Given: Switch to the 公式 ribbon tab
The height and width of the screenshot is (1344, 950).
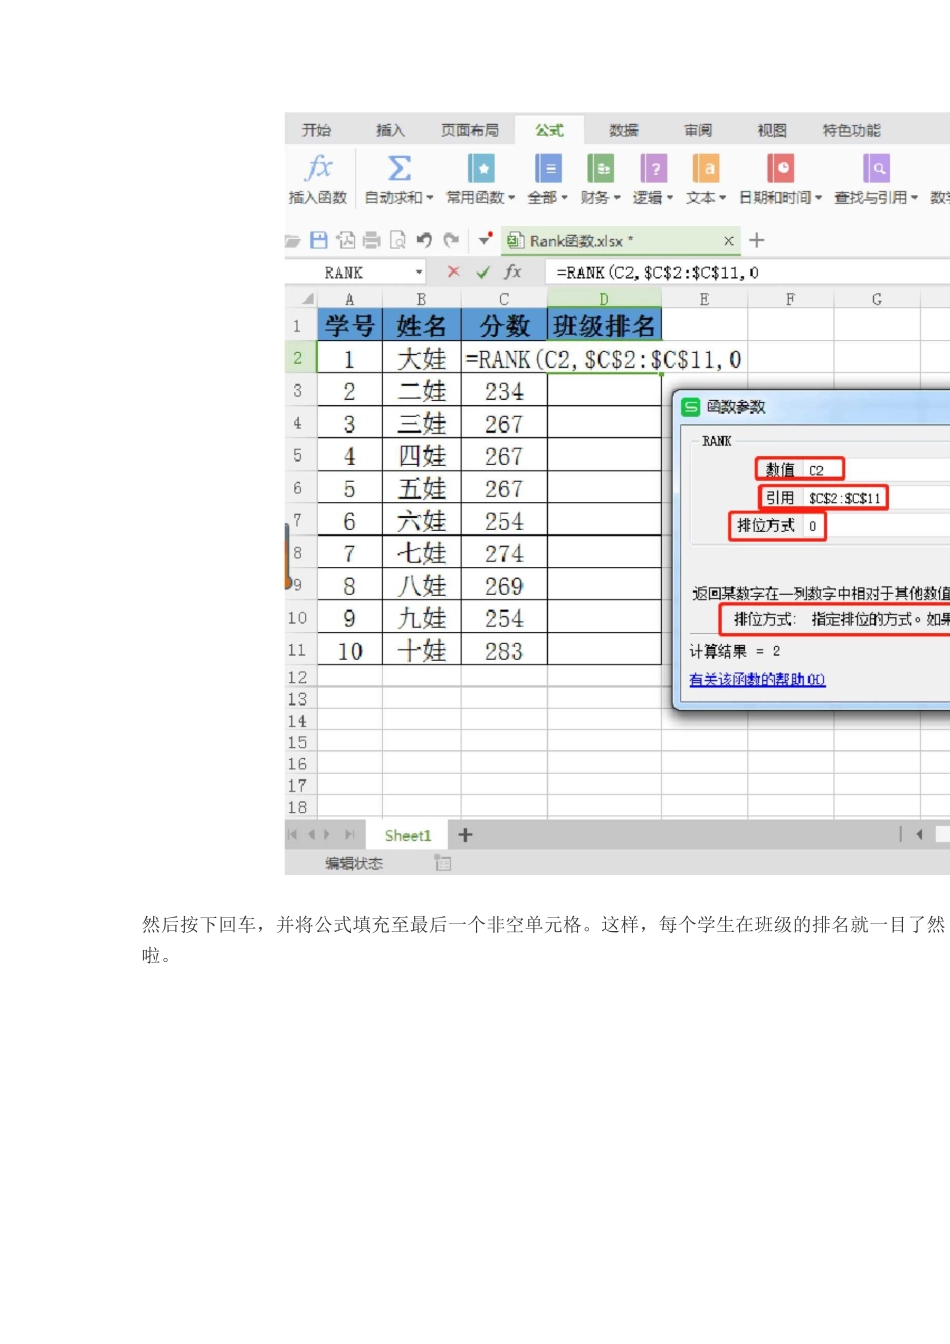Looking at the screenshot, I should click(549, 130).
